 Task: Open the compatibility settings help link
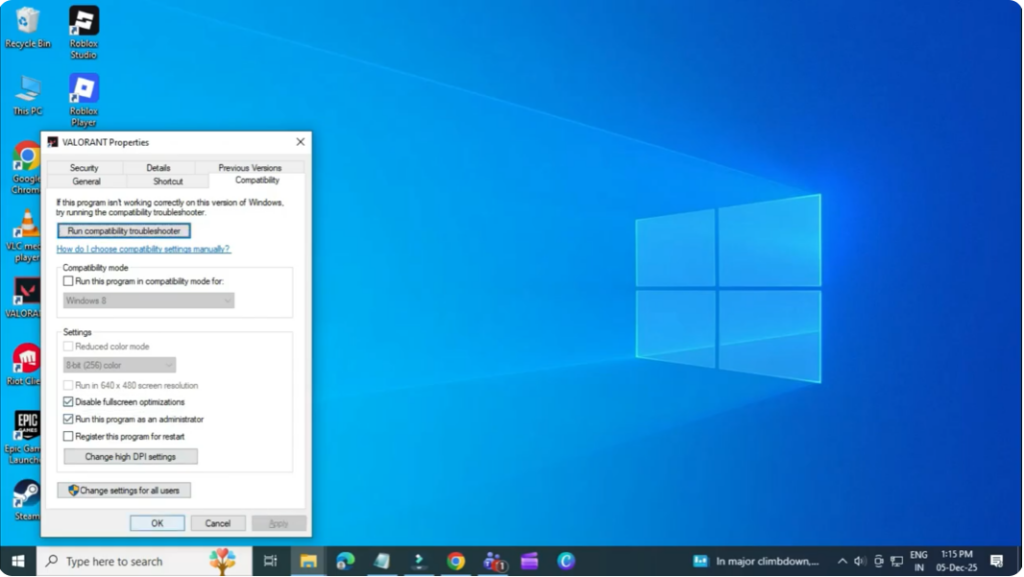click(x=144, y=248)
